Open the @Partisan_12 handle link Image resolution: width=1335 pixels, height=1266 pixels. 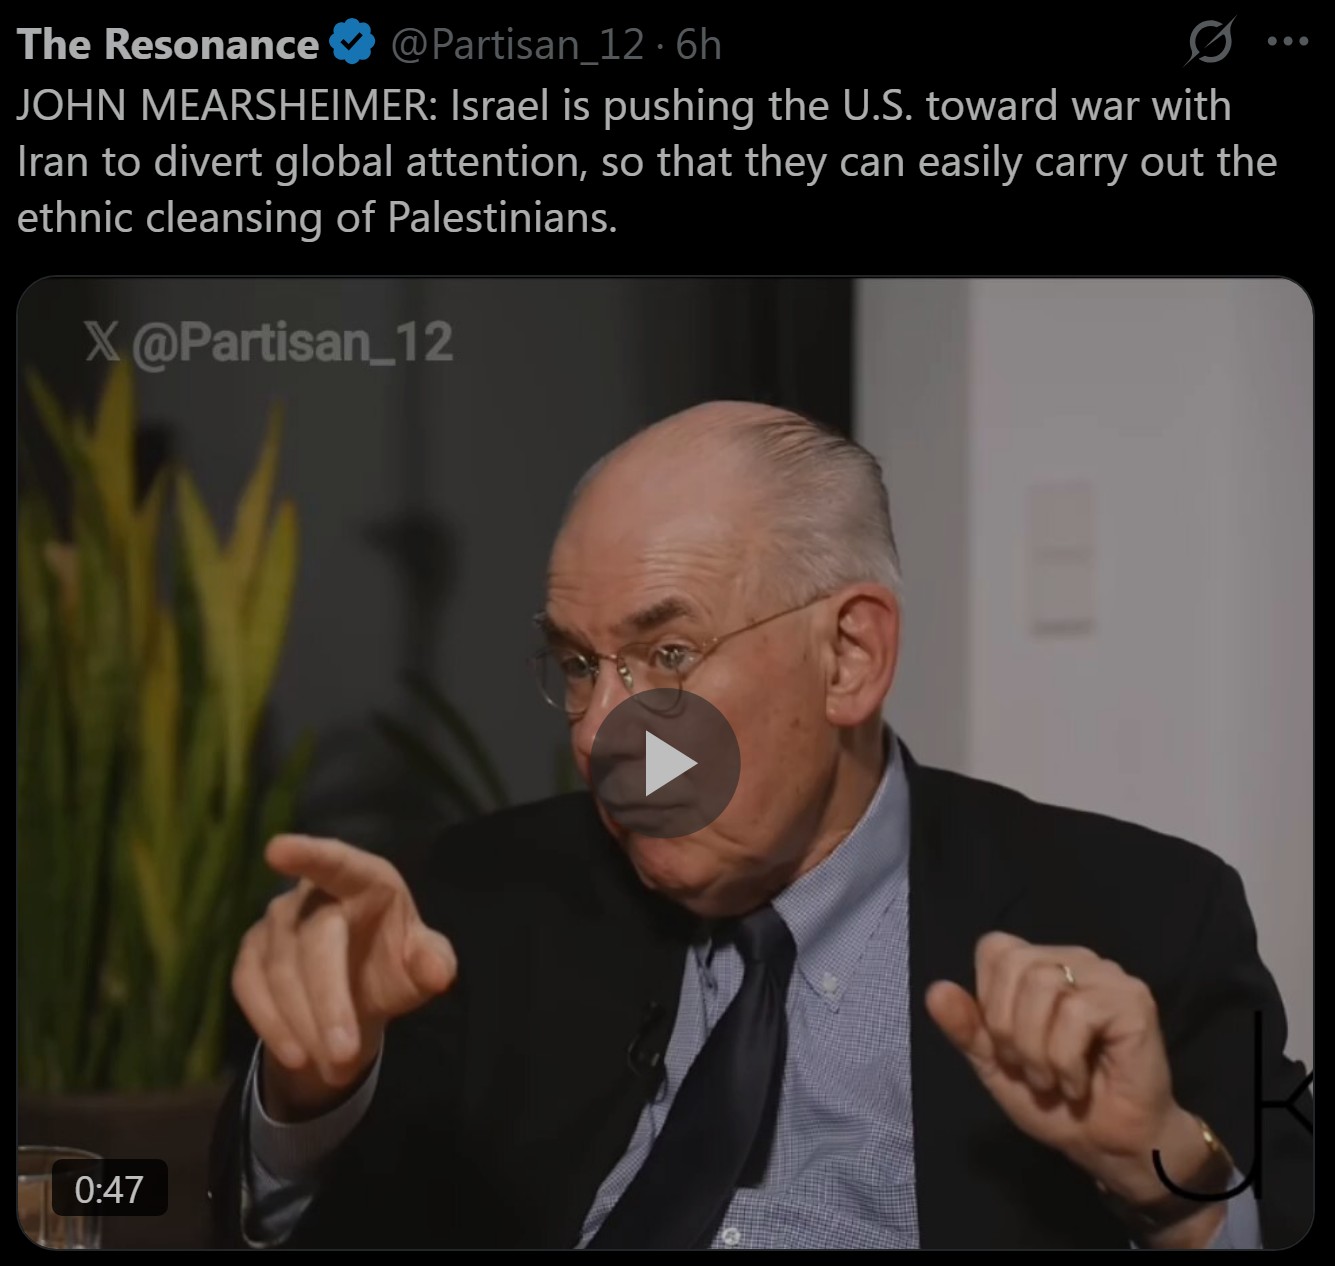tap(515, 45)
